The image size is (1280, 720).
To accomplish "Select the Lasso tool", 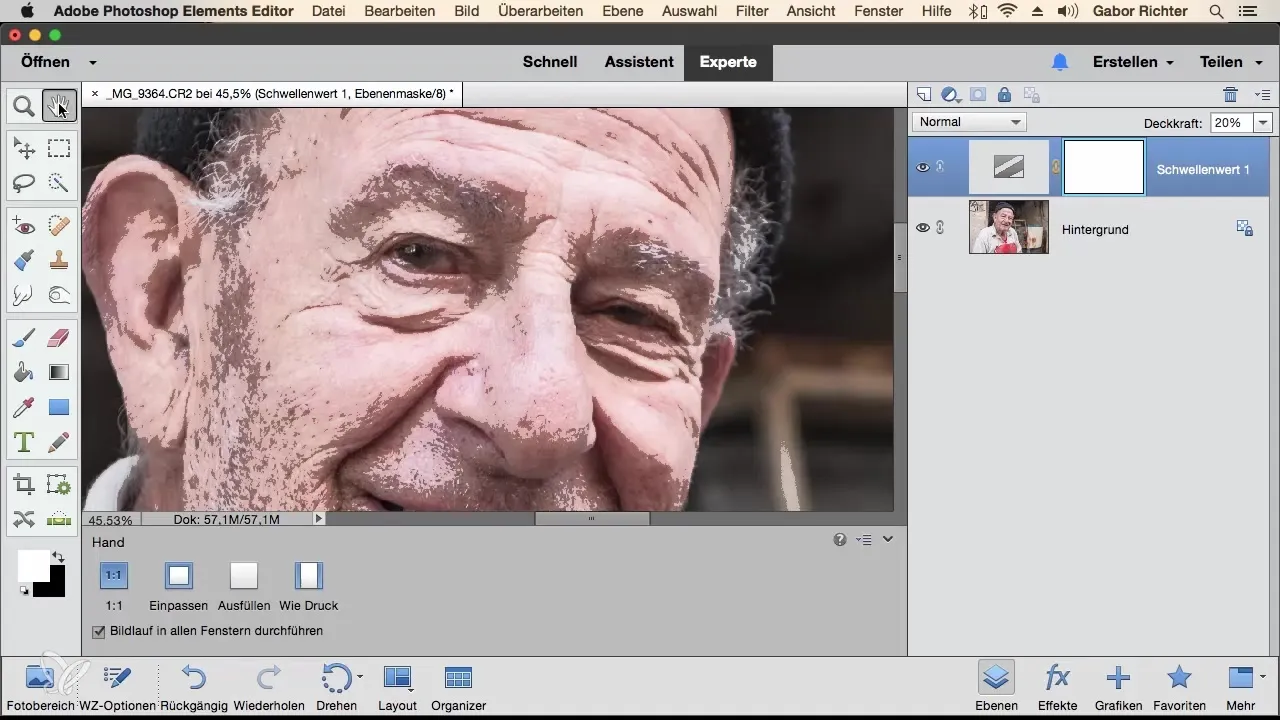I will pos(24,183).
